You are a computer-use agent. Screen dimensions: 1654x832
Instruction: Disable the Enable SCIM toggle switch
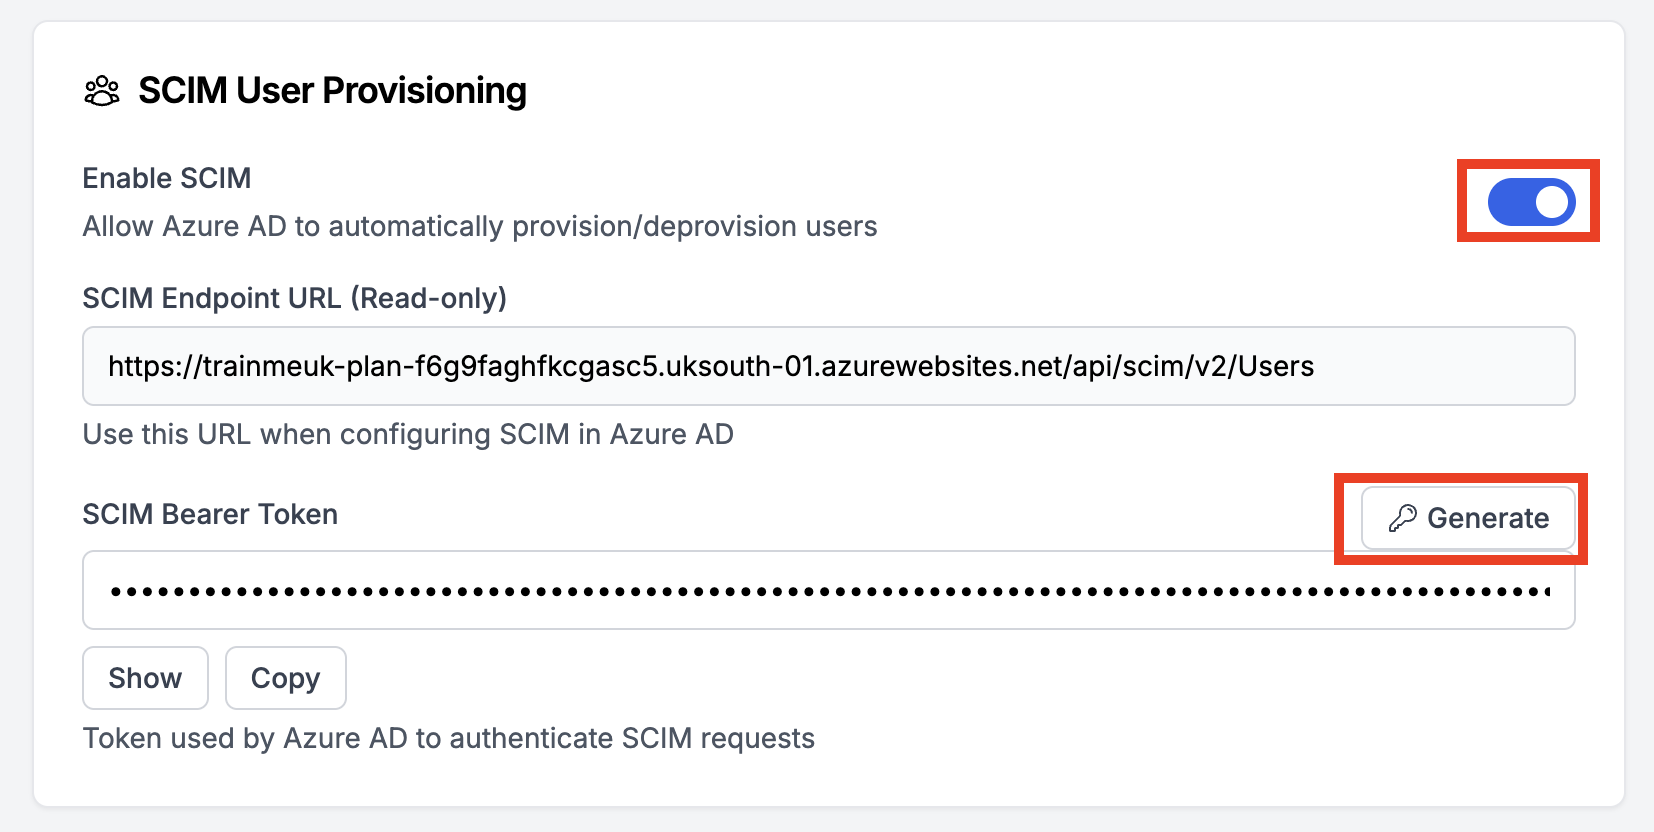coord(1530,202)
